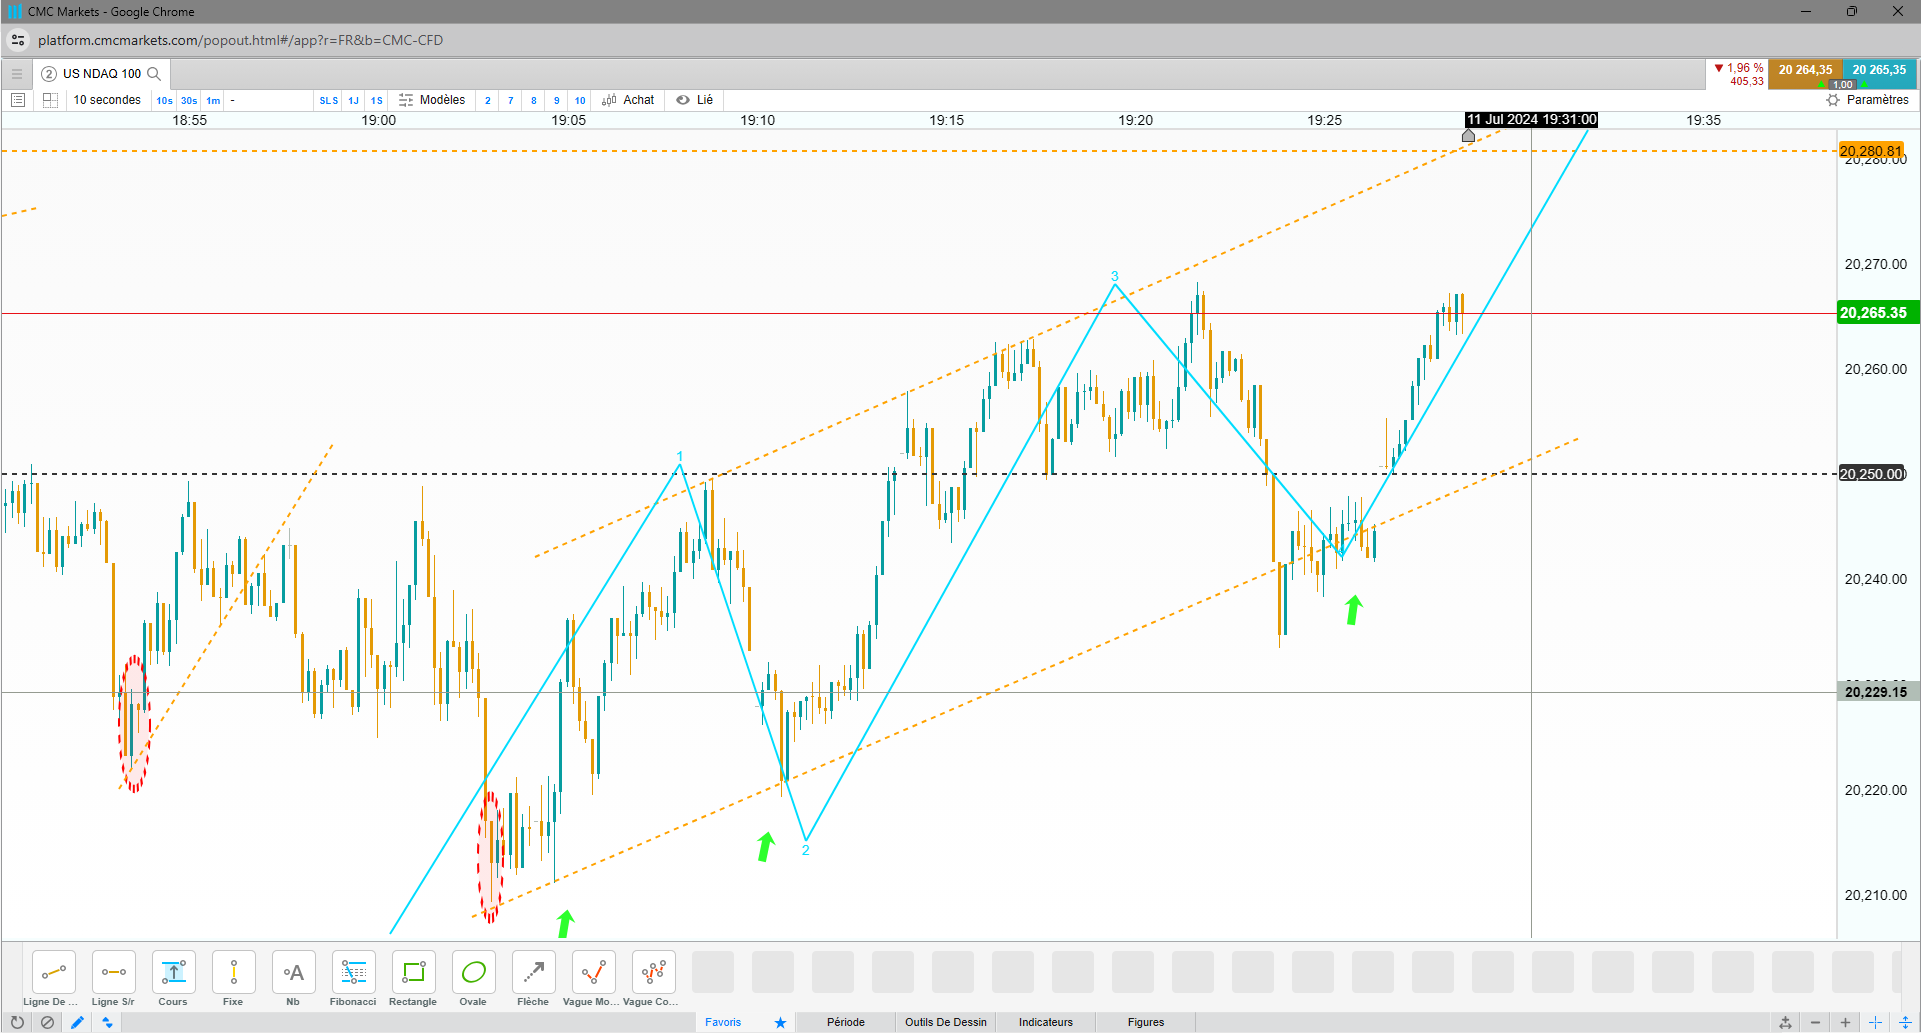Select the Fibonacci drawing tool

354,972
